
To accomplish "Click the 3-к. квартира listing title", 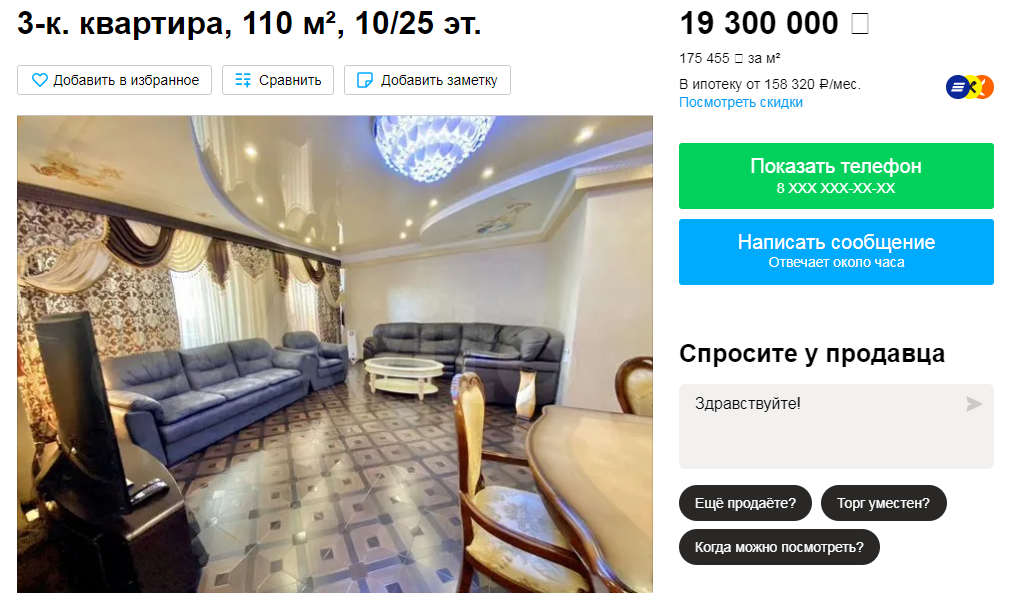I will click(x=249, y=24).
